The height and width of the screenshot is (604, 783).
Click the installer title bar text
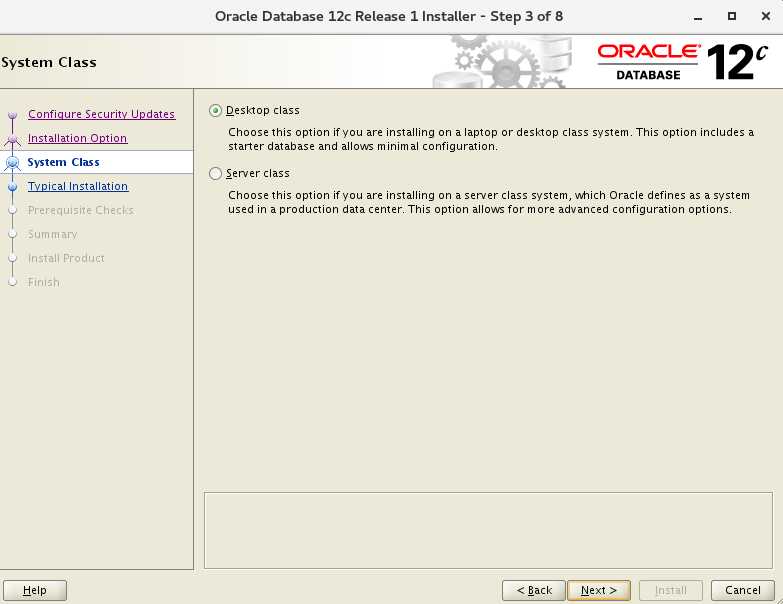pos(389,16)
